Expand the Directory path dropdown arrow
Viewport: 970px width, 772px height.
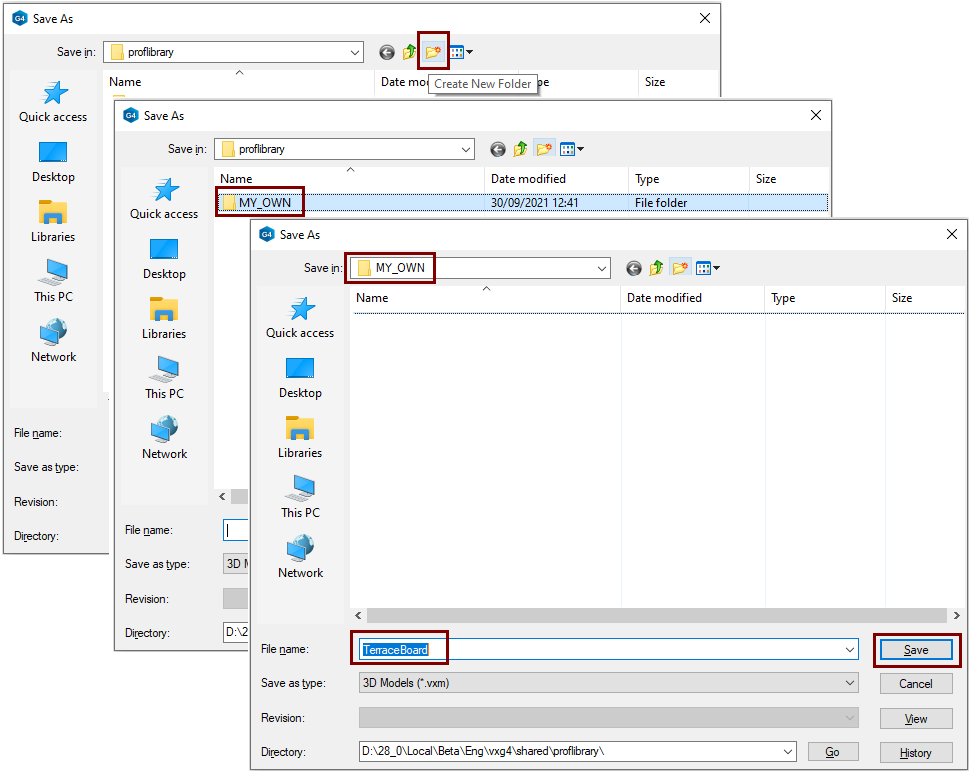(788, 752)
